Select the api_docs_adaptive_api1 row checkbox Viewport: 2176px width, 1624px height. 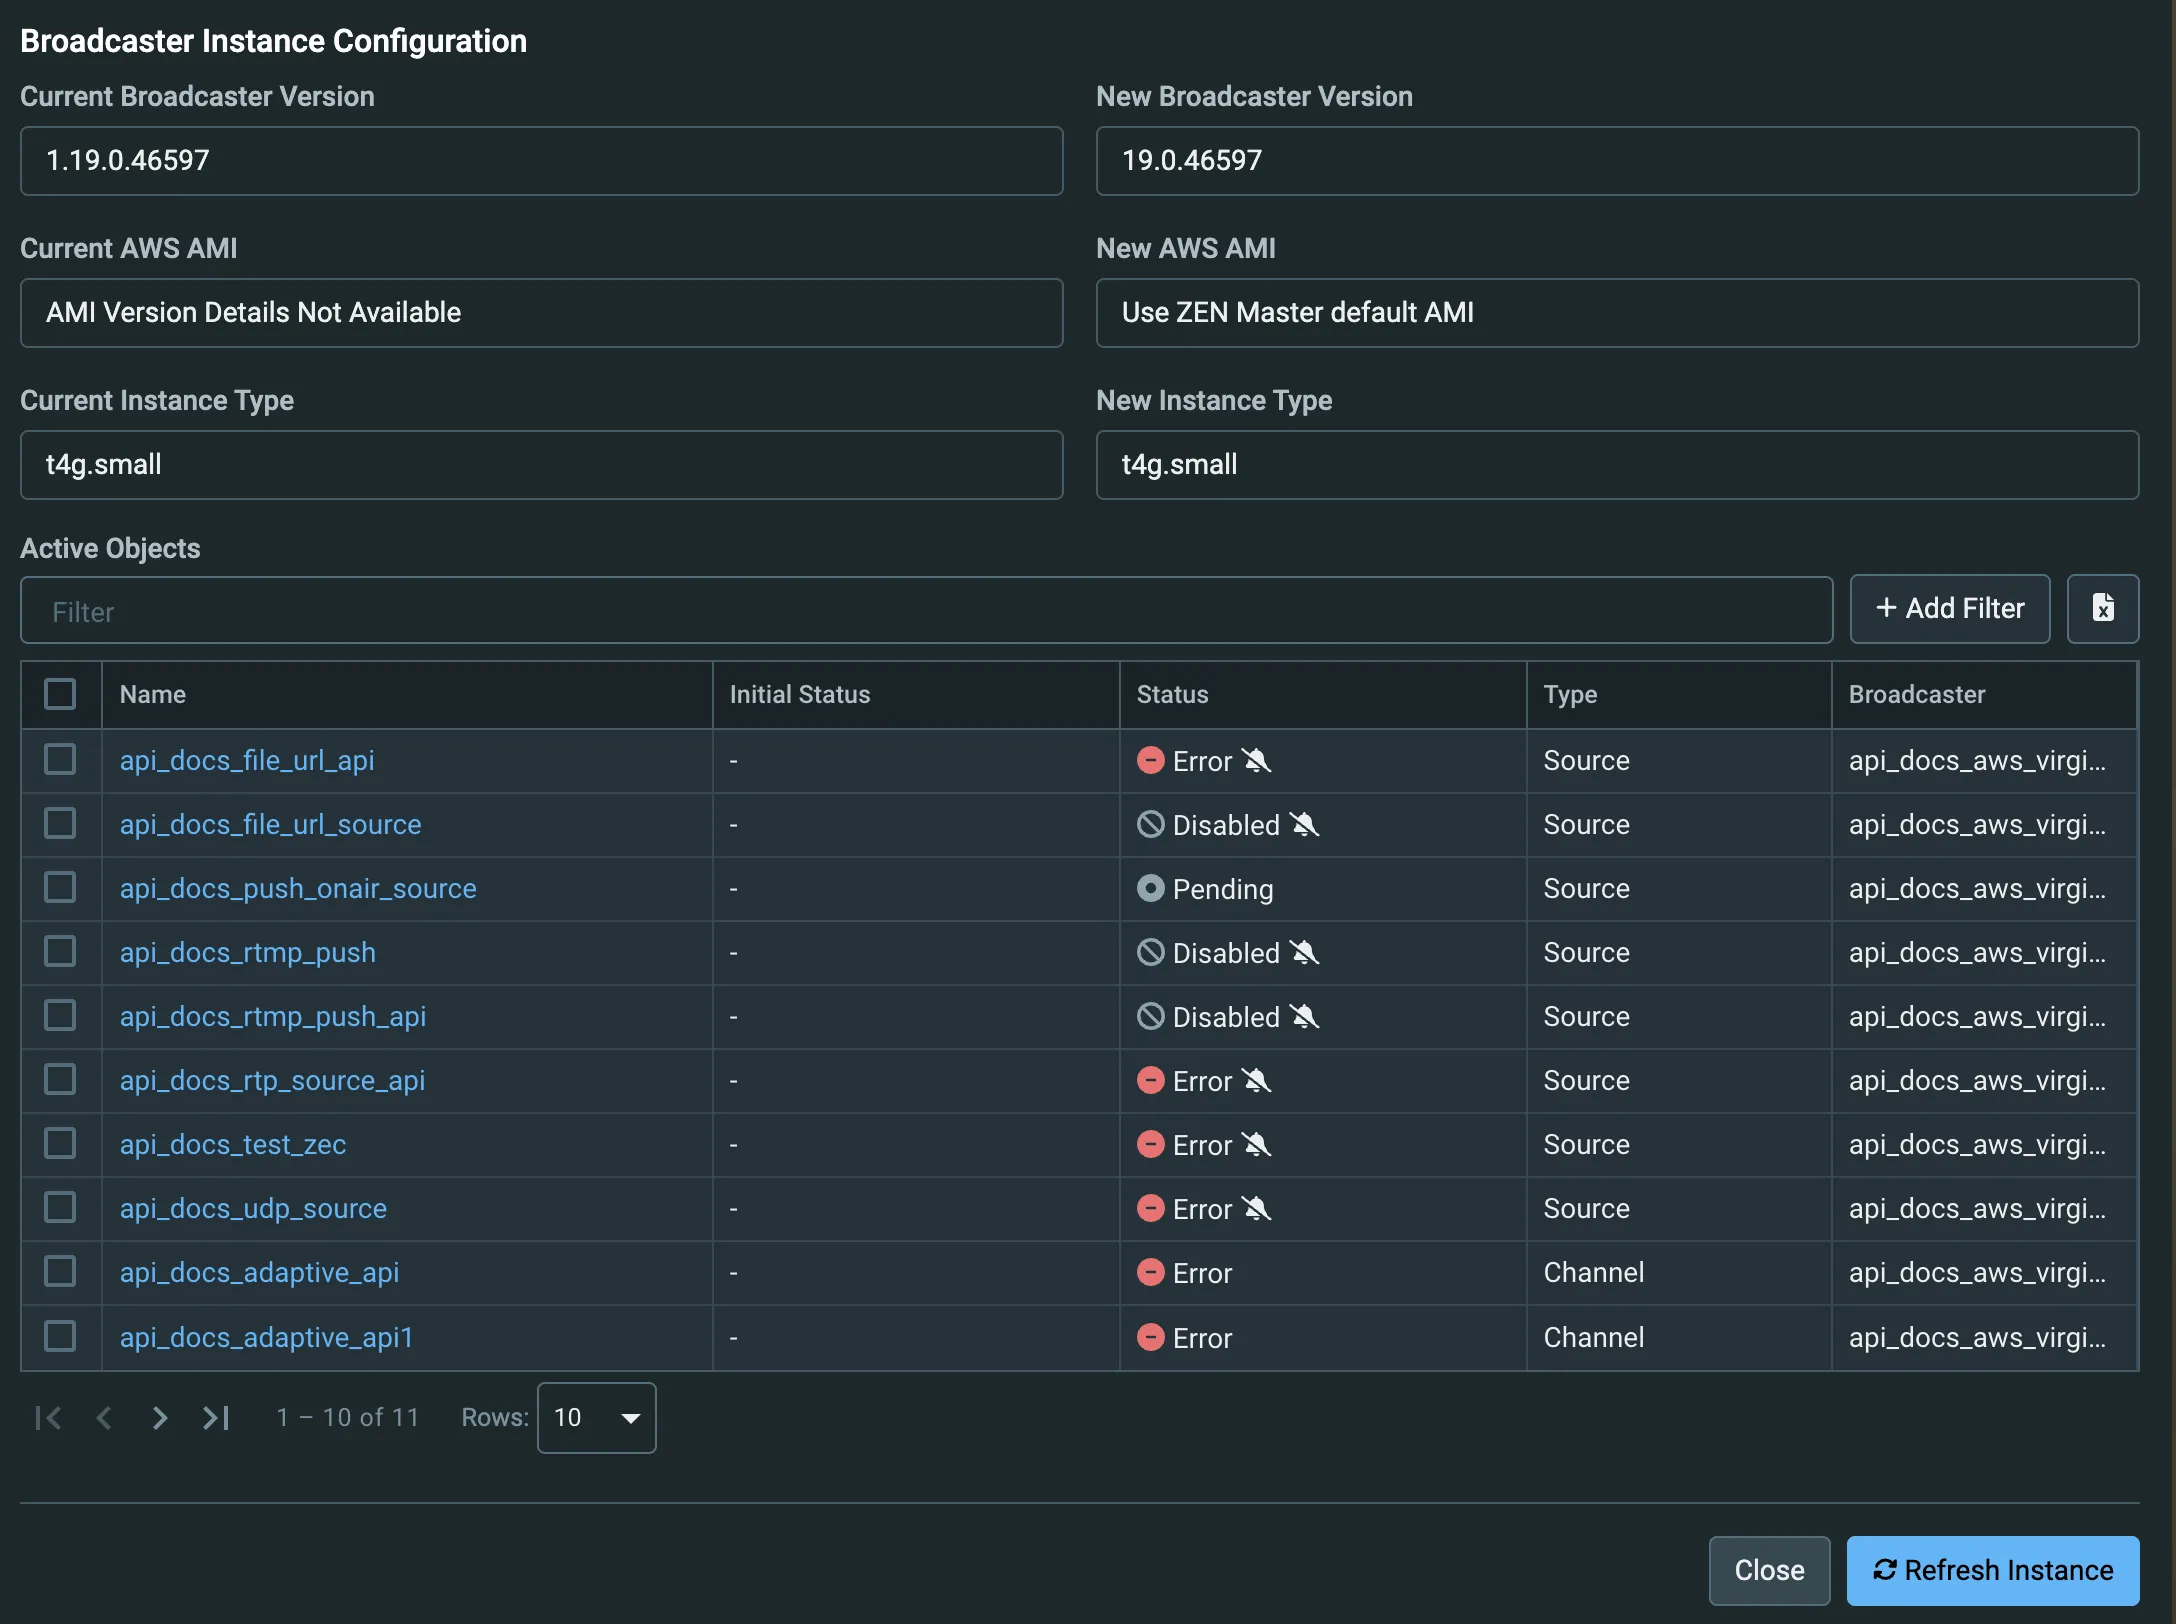click(60, 1336)
